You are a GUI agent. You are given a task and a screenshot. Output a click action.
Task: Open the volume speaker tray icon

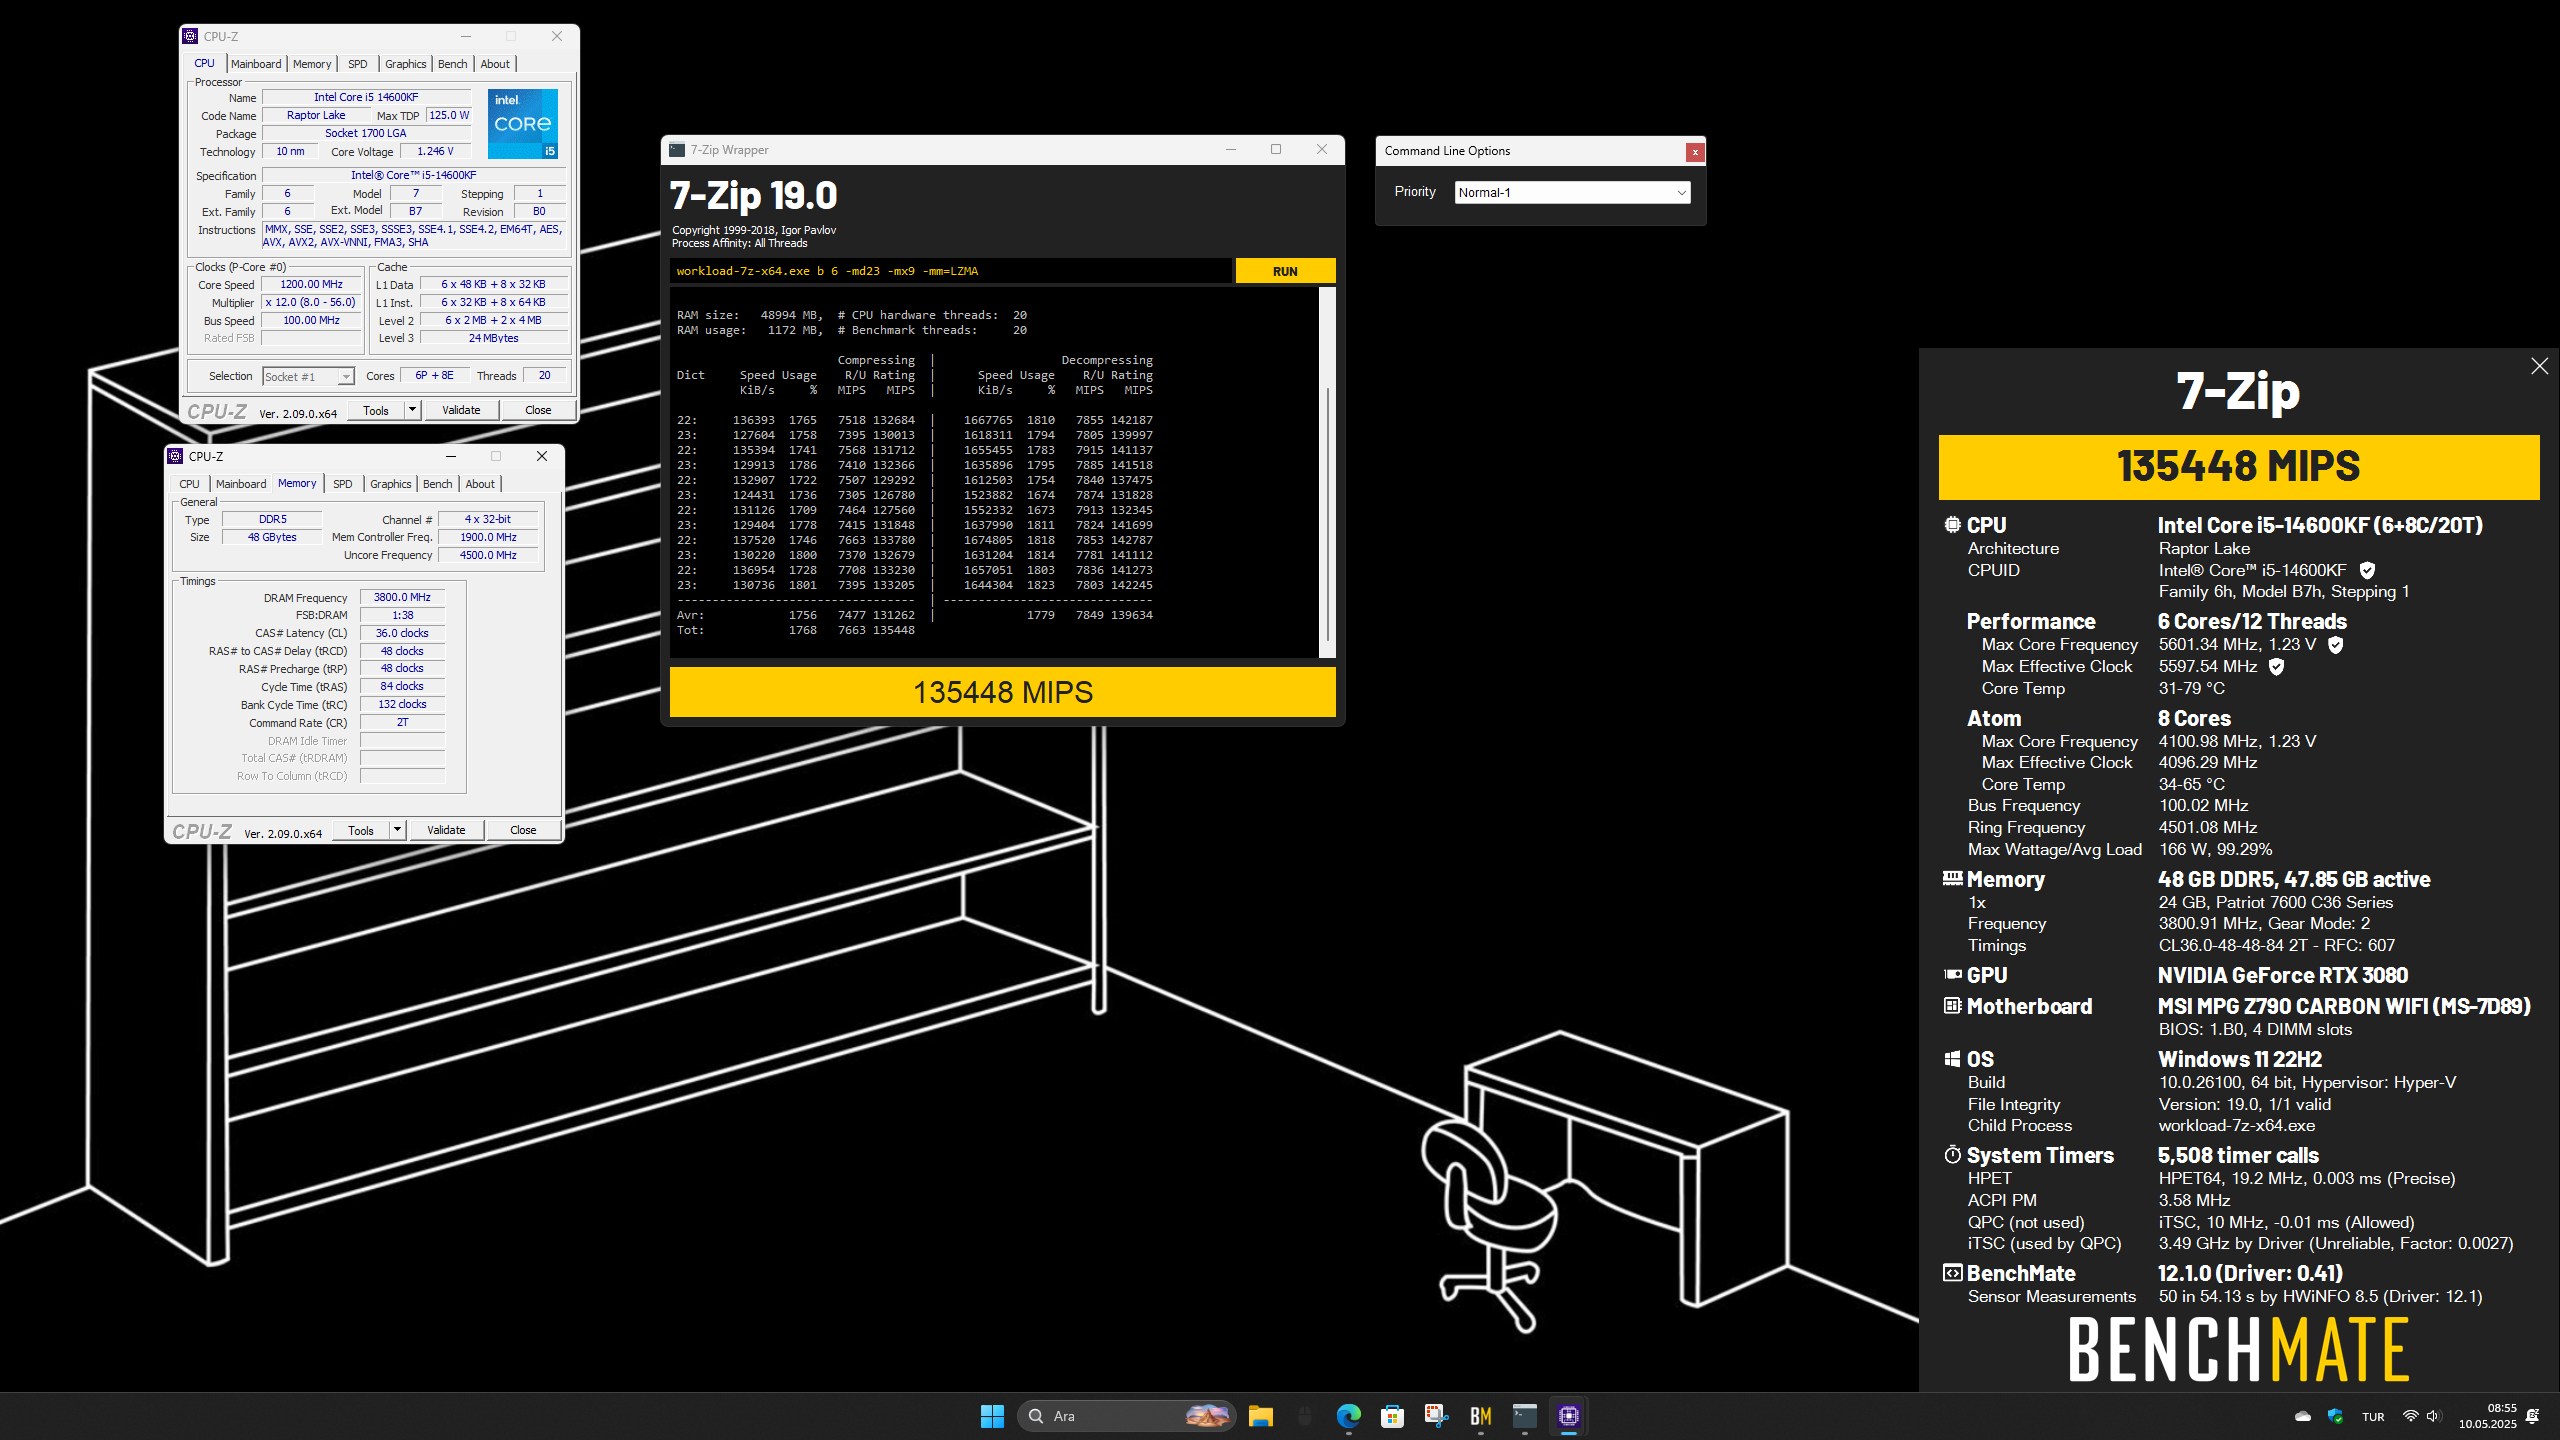coord(2434,1416)
